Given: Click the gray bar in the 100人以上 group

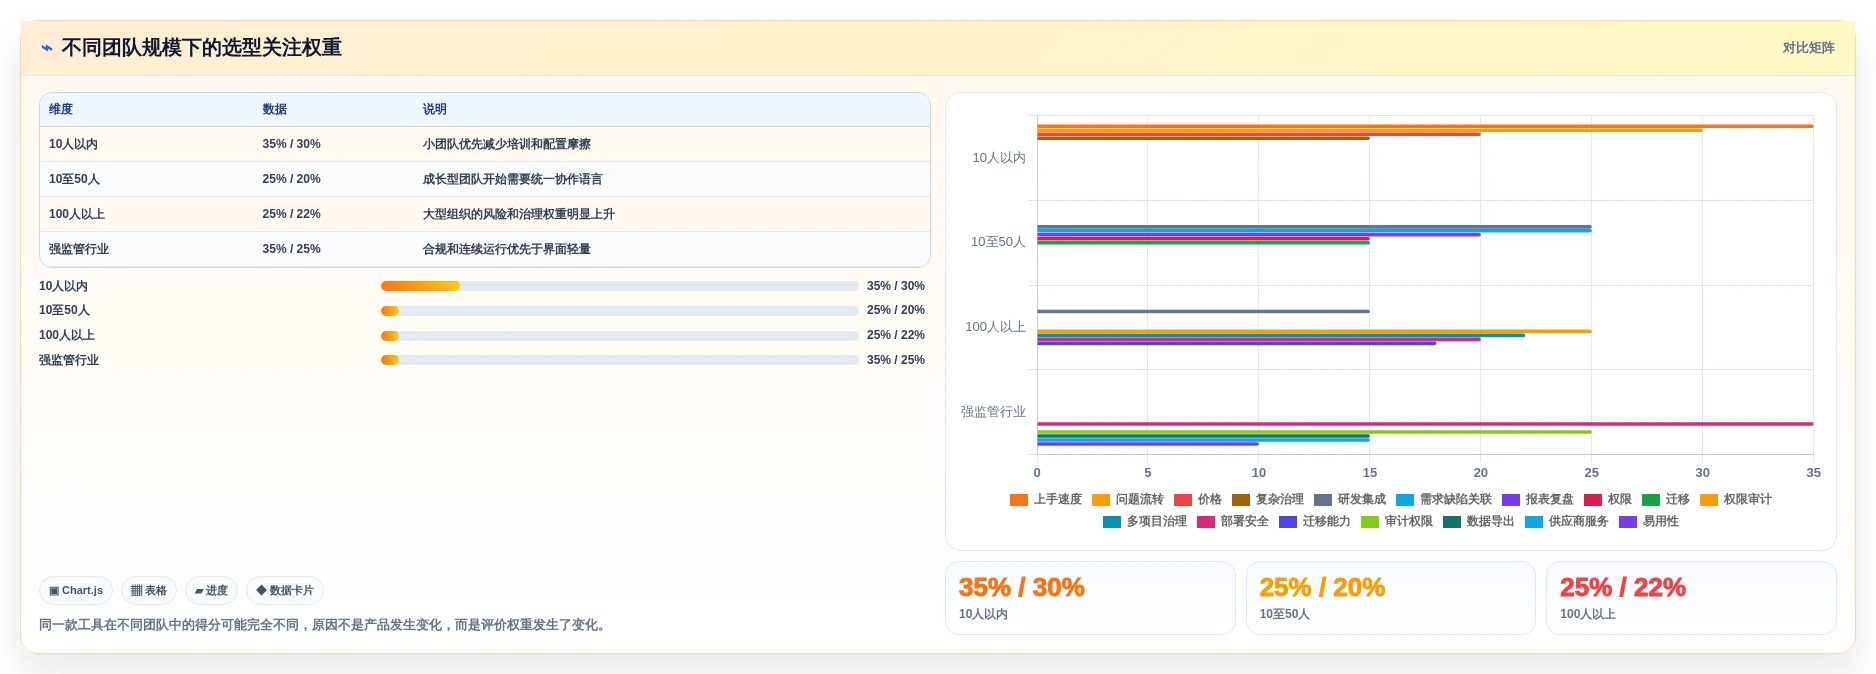Looking at the screenshot, I should tap(1203, 311).
